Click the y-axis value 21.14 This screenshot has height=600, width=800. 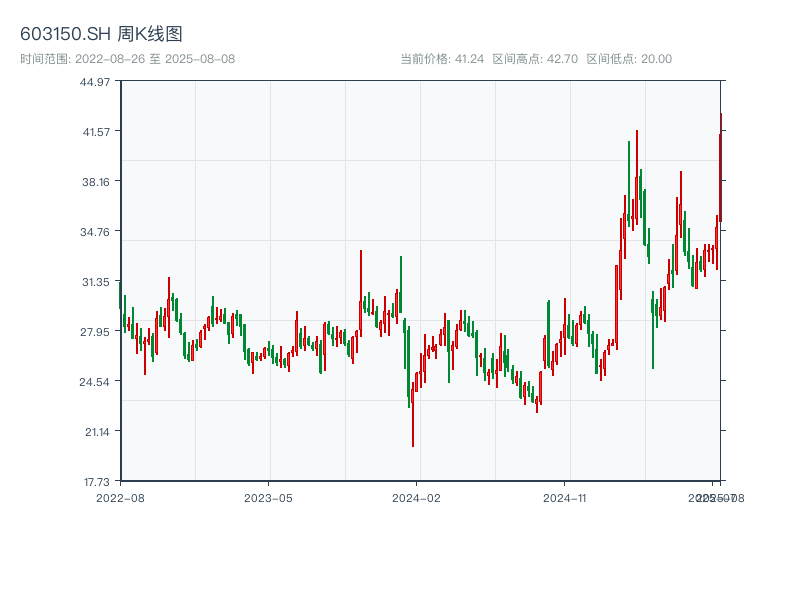97,432
